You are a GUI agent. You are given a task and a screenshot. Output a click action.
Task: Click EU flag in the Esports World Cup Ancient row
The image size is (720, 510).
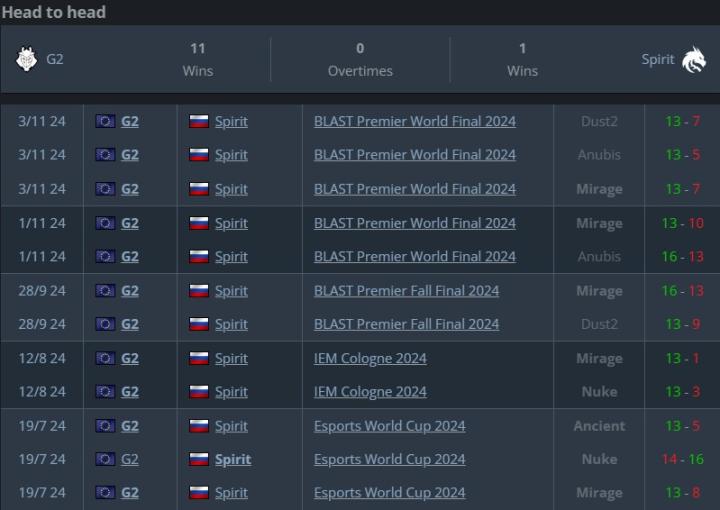point(105,426)
